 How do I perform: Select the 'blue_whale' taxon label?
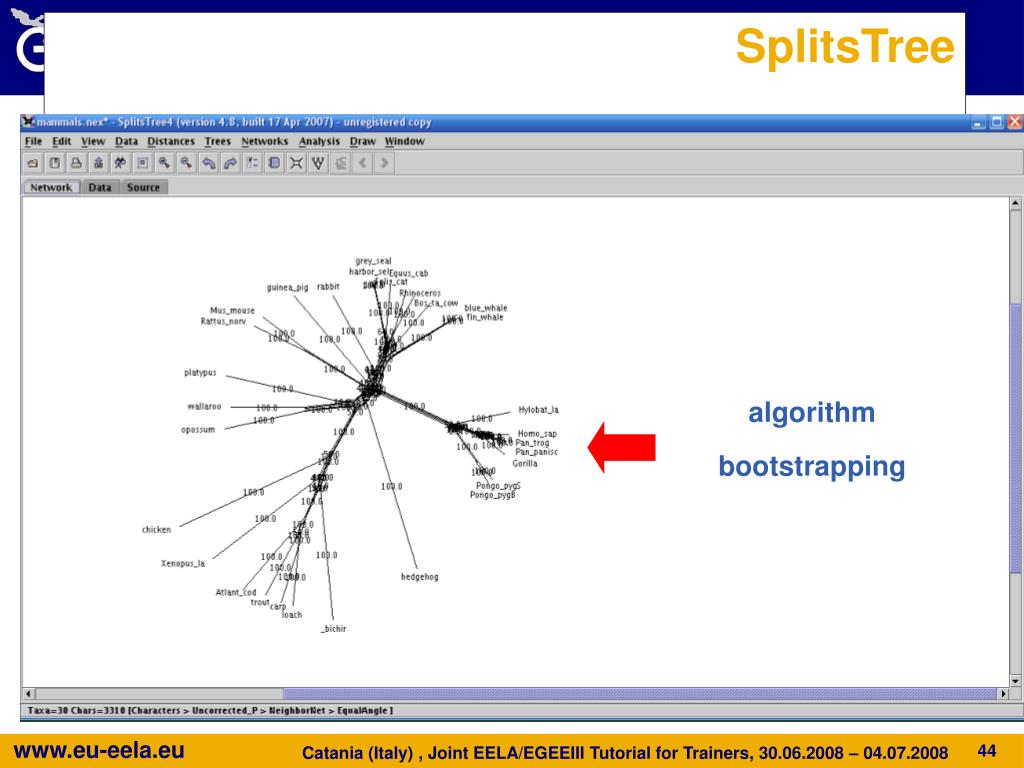(486, 308)
